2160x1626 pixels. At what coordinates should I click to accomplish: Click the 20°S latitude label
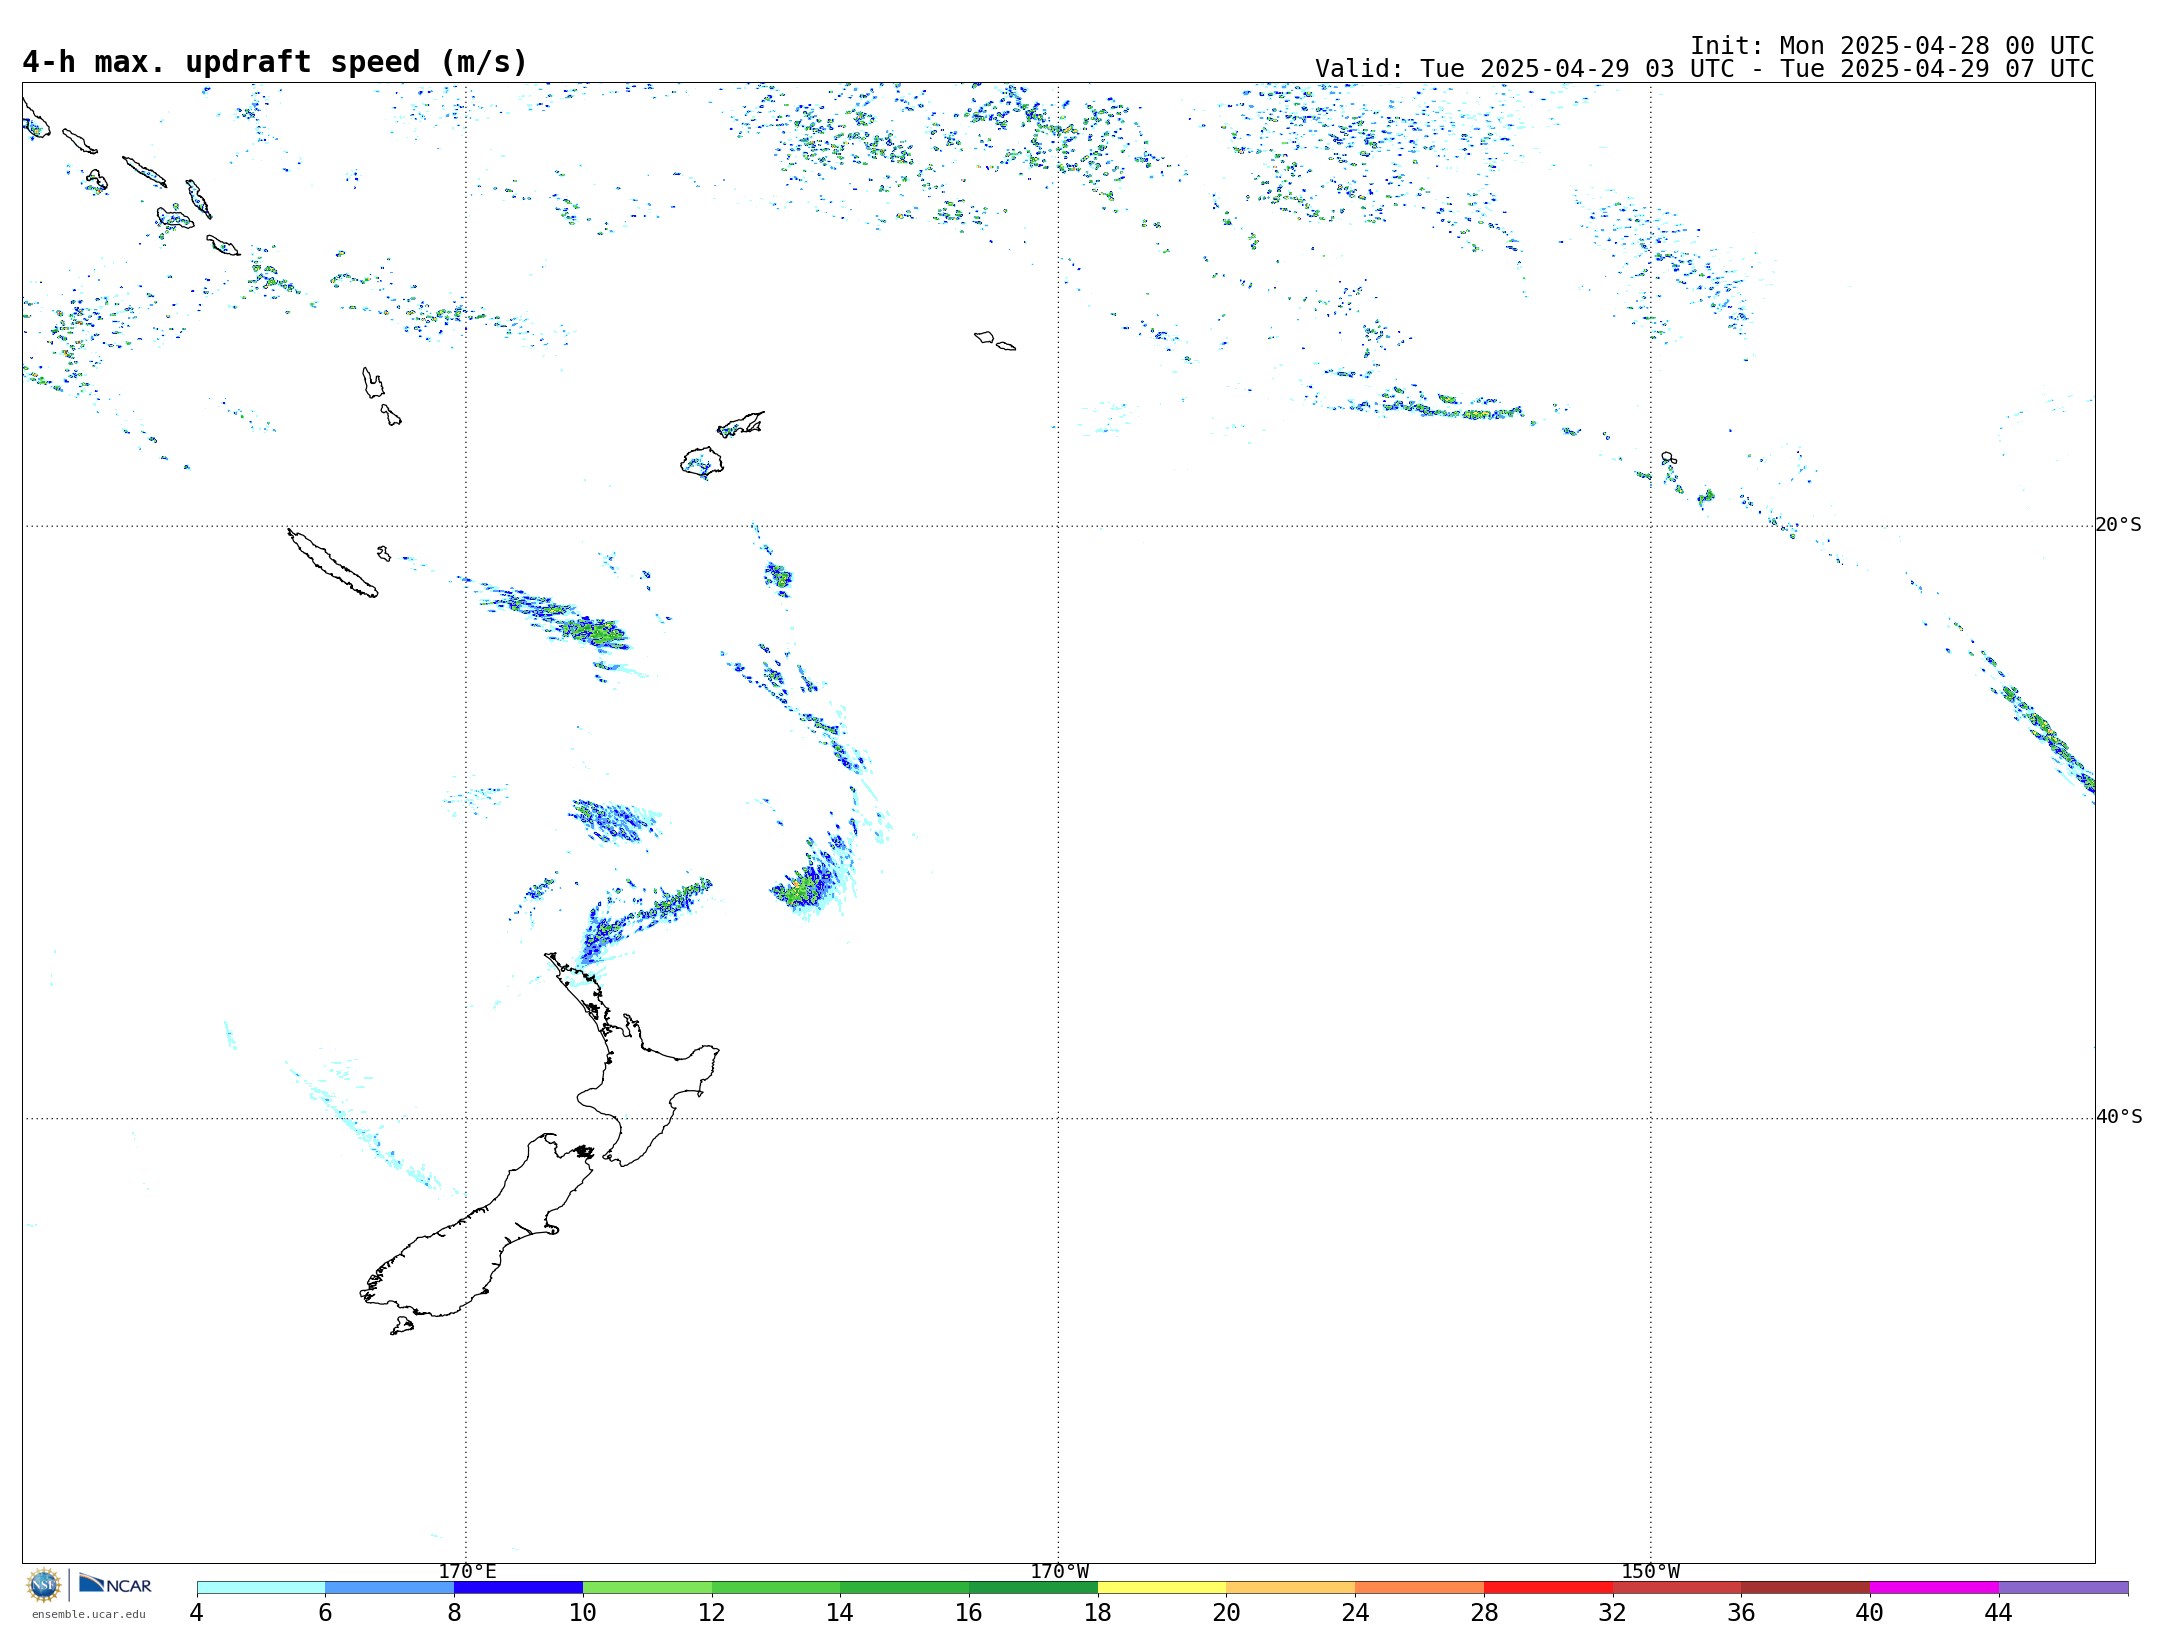(x=2119, y=525)
